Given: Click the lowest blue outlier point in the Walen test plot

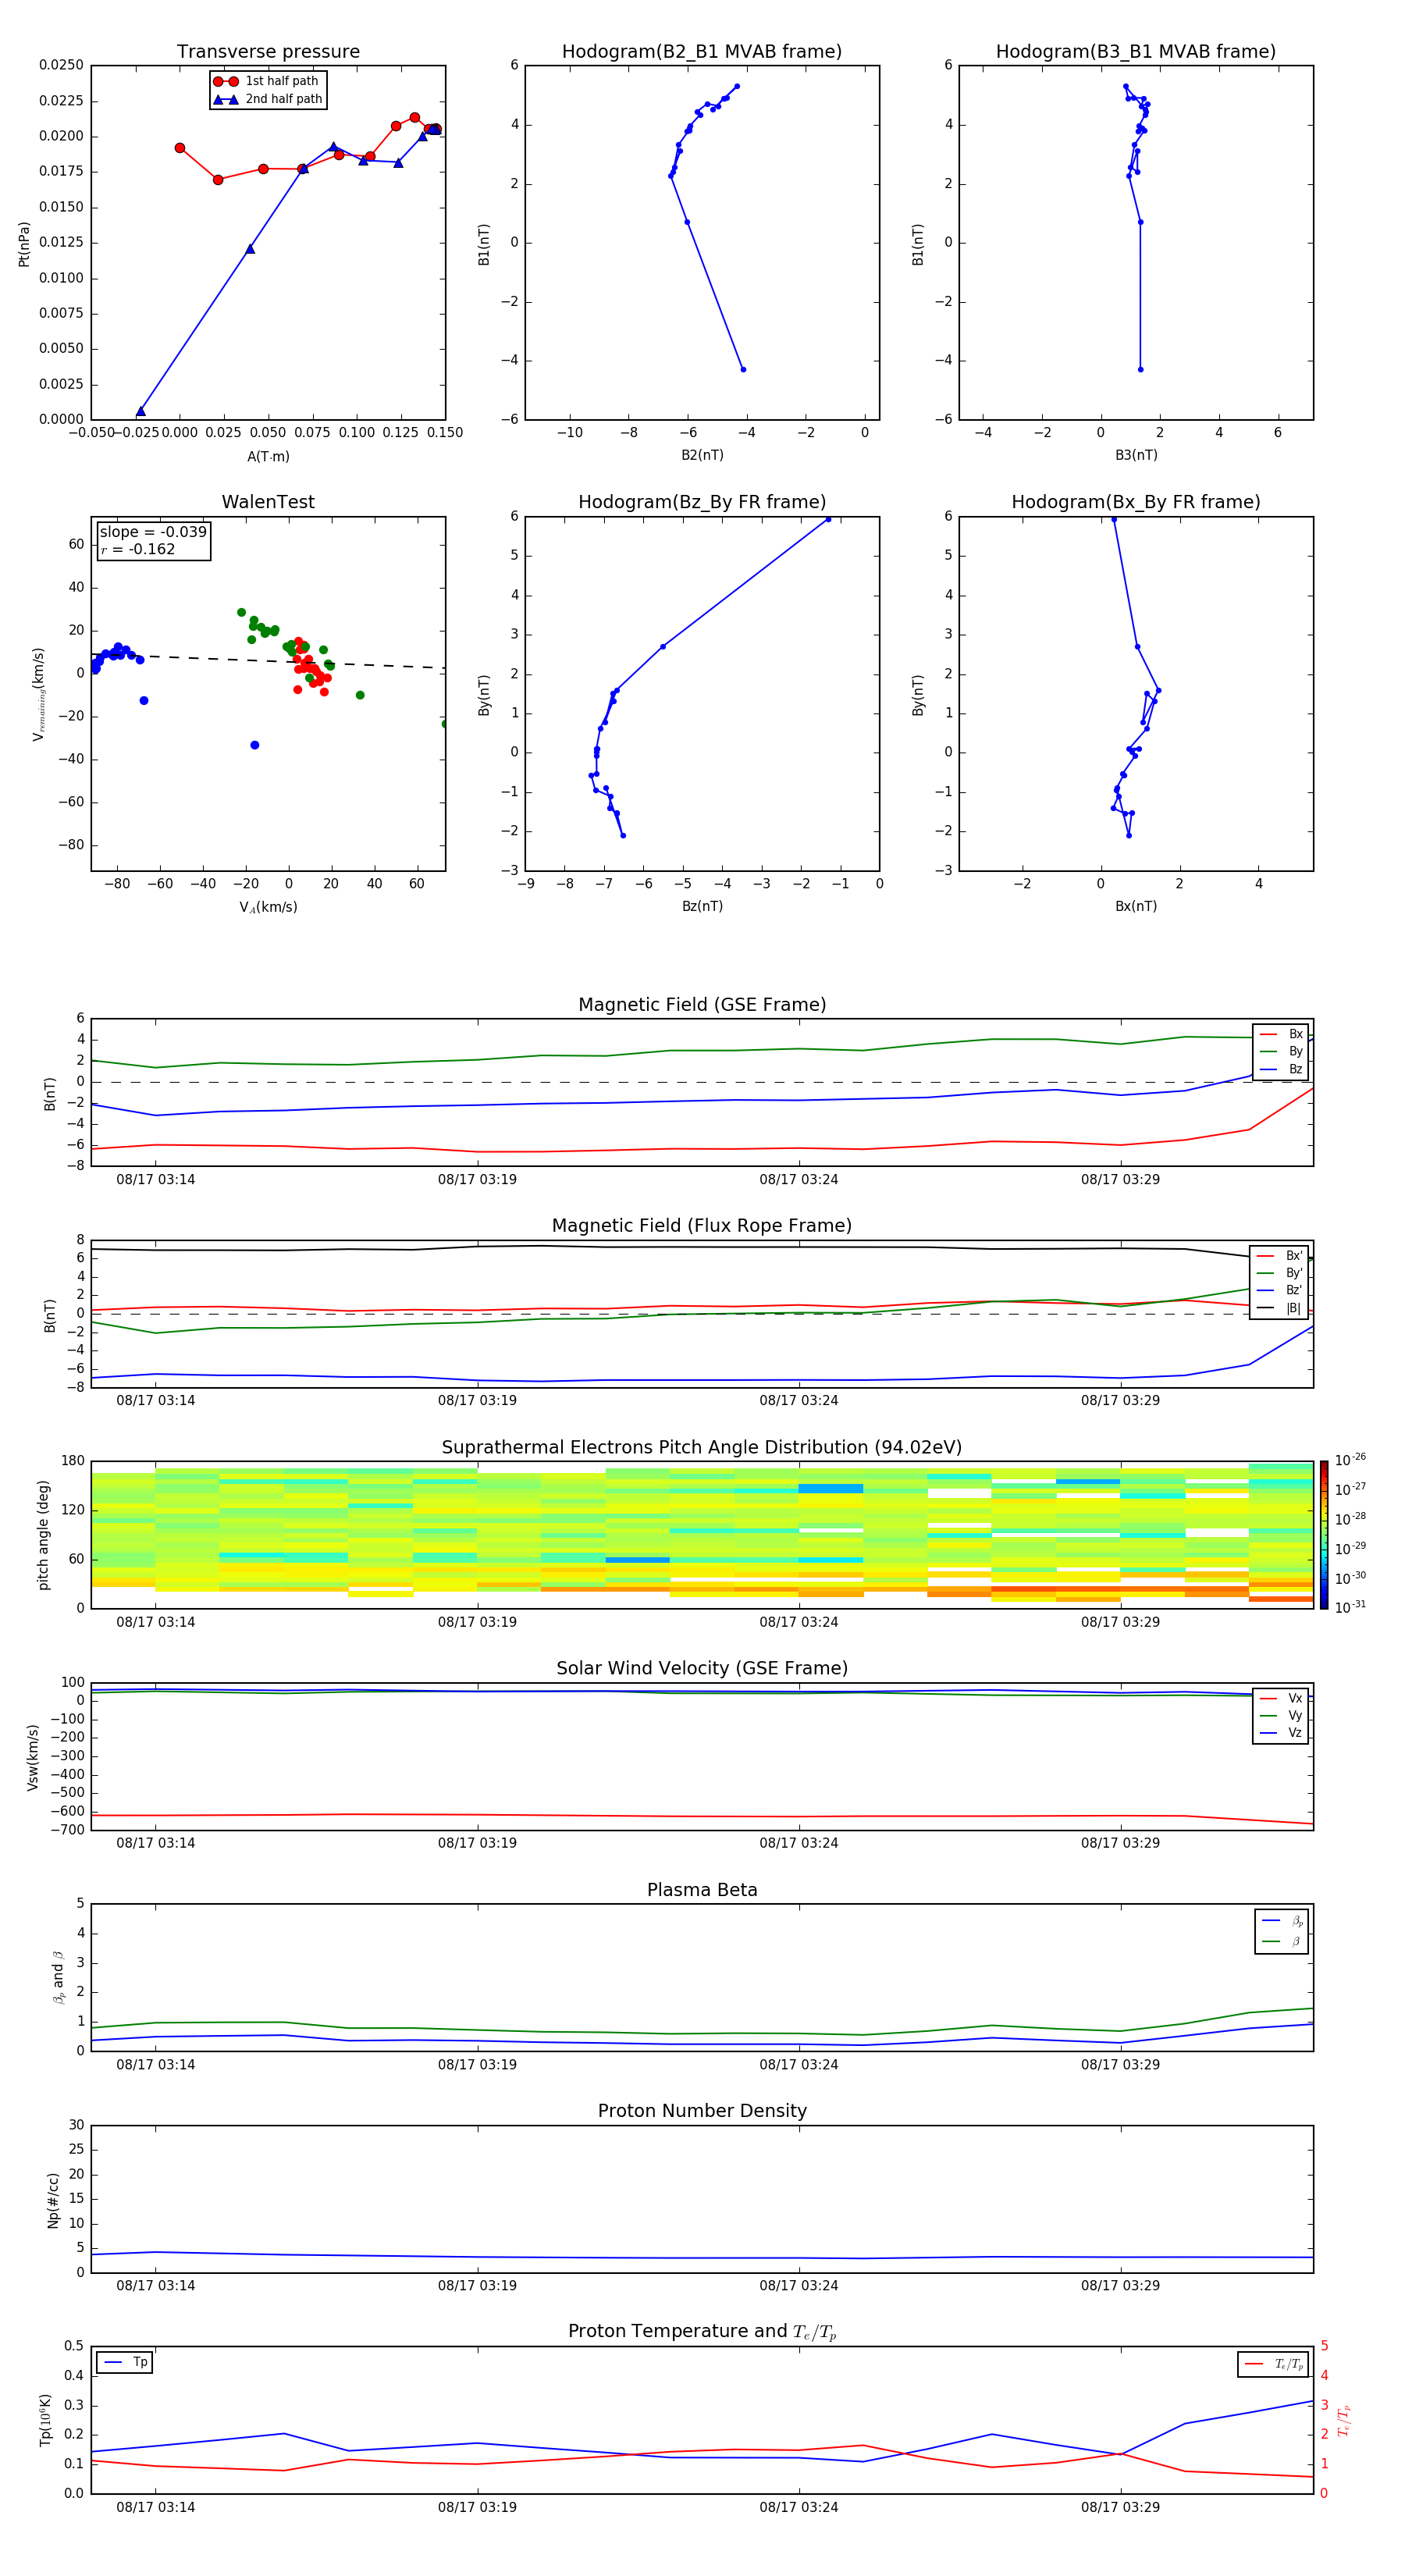Looking at the screenshot, I should [255, 745].
